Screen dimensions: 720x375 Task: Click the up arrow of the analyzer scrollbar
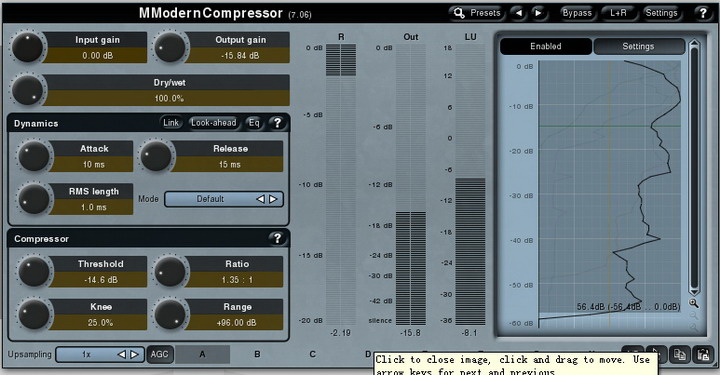[x=694, y=43]
